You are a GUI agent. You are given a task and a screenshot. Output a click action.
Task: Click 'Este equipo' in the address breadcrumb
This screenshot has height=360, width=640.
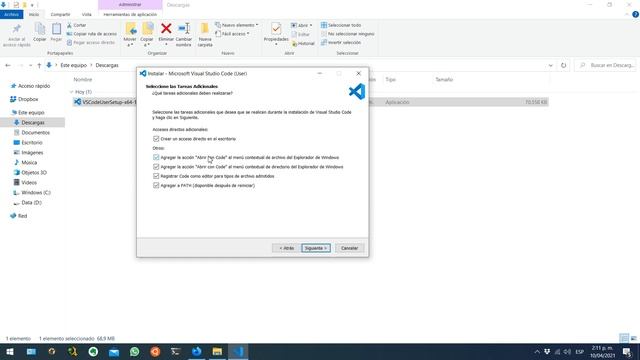click(x=74, y=65)
